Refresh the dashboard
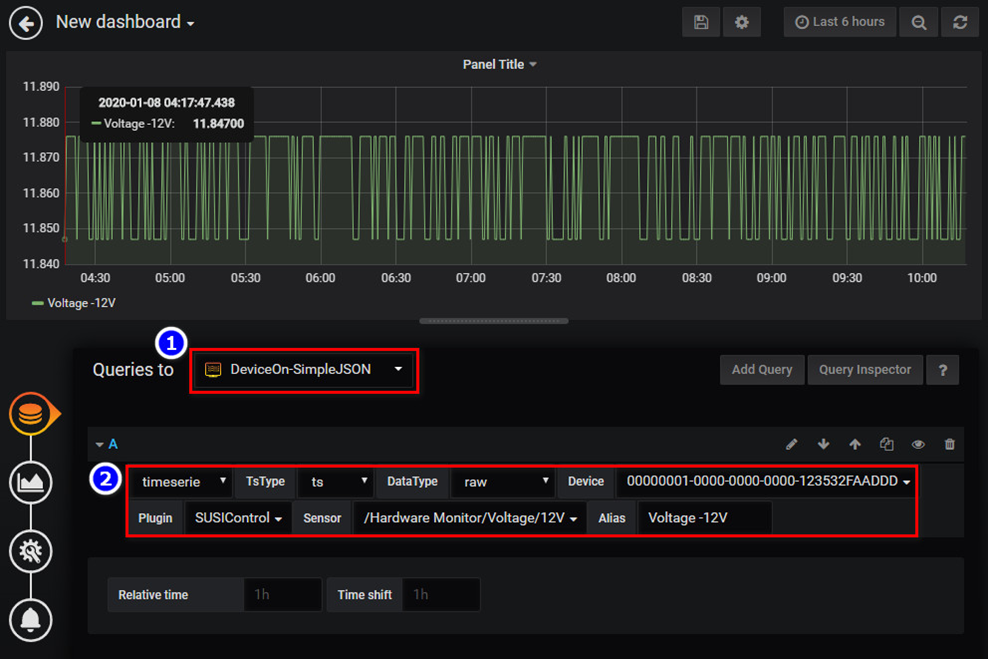The height and width of the screenshot is (659, 988). (960, 22)
